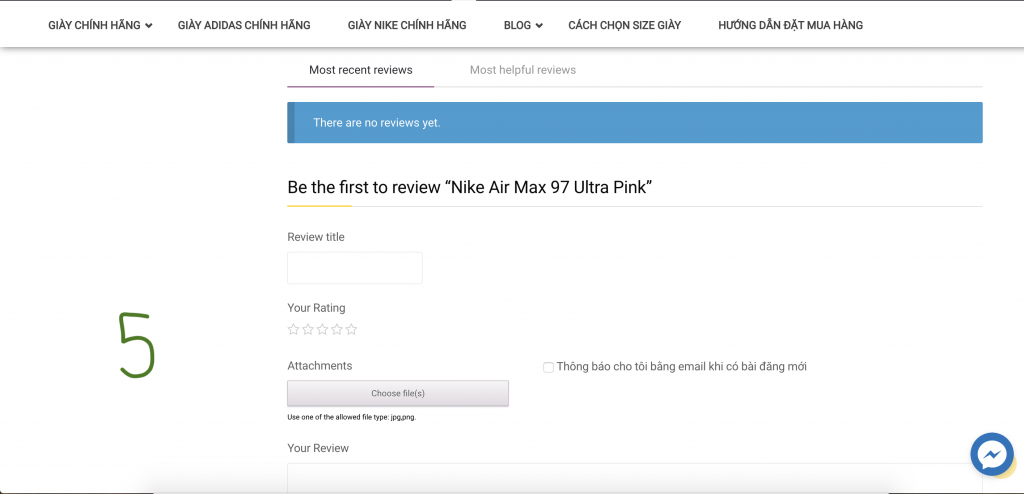The image size is (1024, 494).
Task: Click the 'Thông báo cho tôi bằng email' label
Action: (x=682, y=367)
